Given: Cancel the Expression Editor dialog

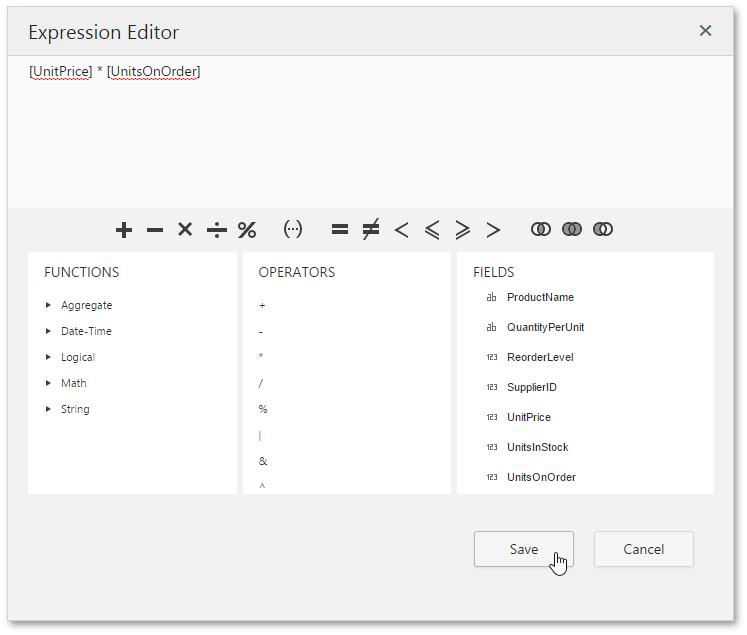Looking at the screenshot, I should [x=643, y=549].
